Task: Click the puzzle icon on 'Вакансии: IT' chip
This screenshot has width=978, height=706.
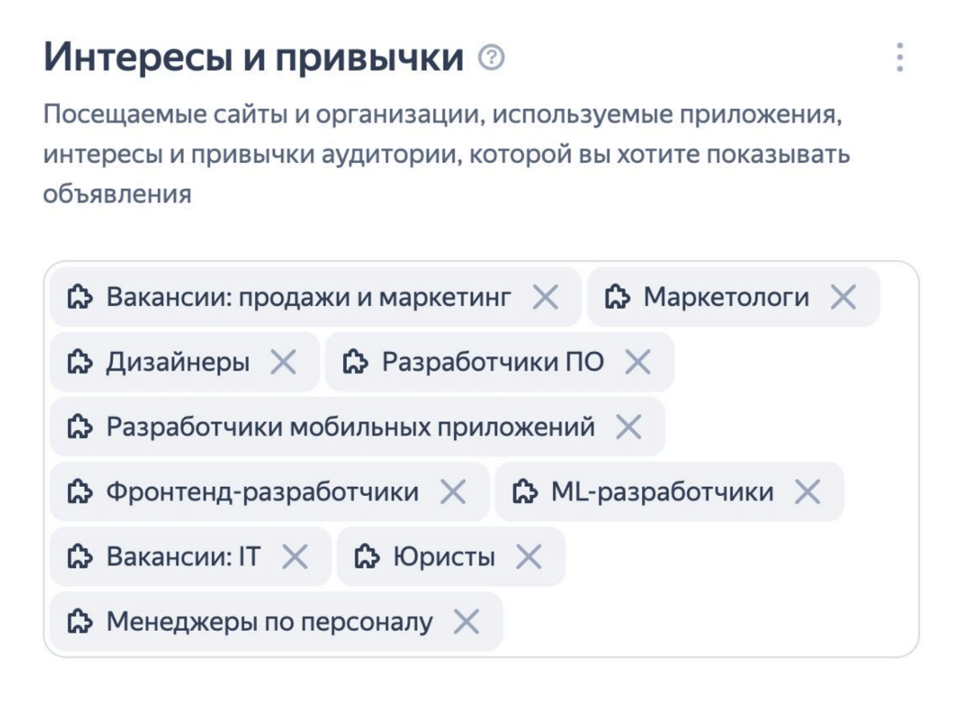Action: (x=79, y=557)
